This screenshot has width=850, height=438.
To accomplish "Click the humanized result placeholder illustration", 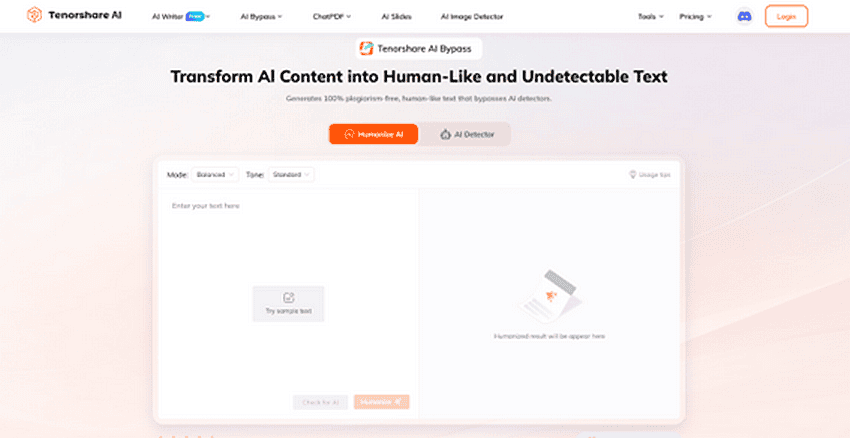I will pos(549,296).
